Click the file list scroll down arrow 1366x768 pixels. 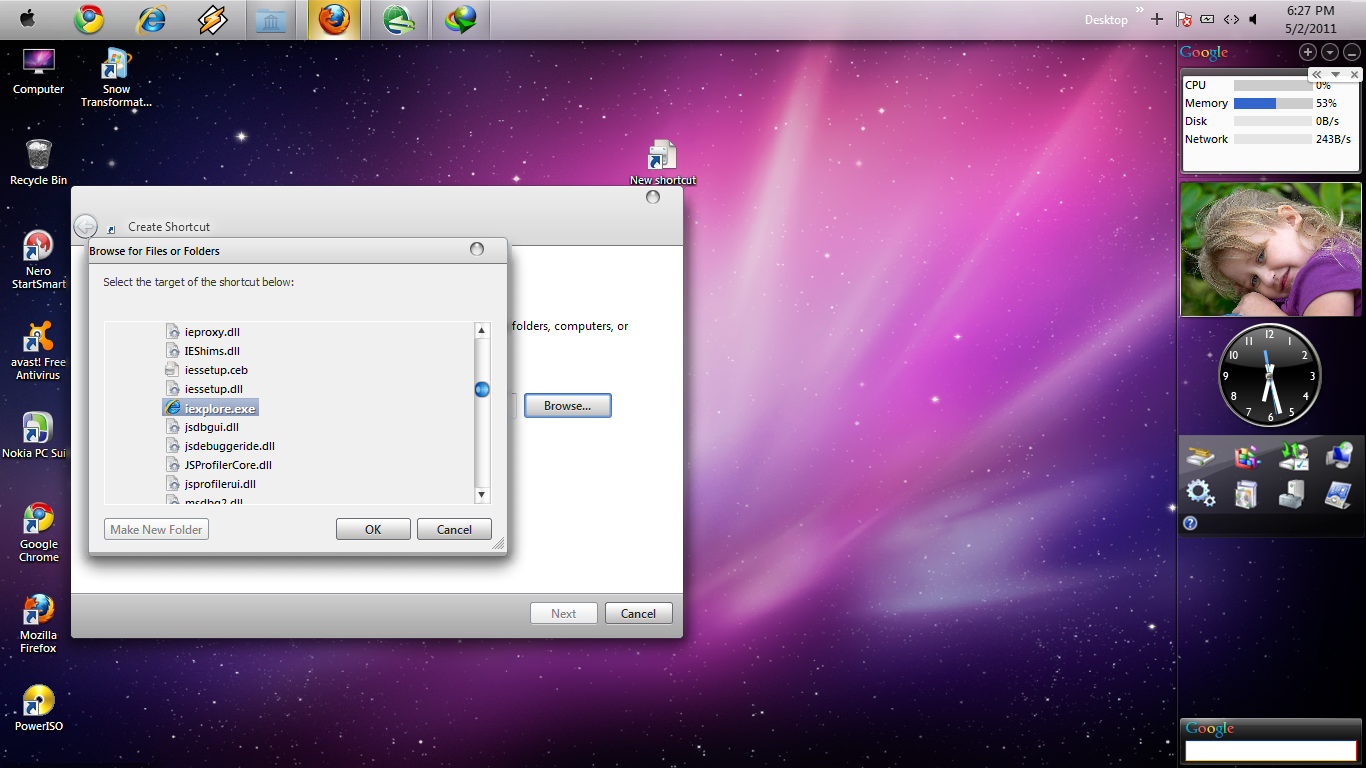[x=482, y=494]
